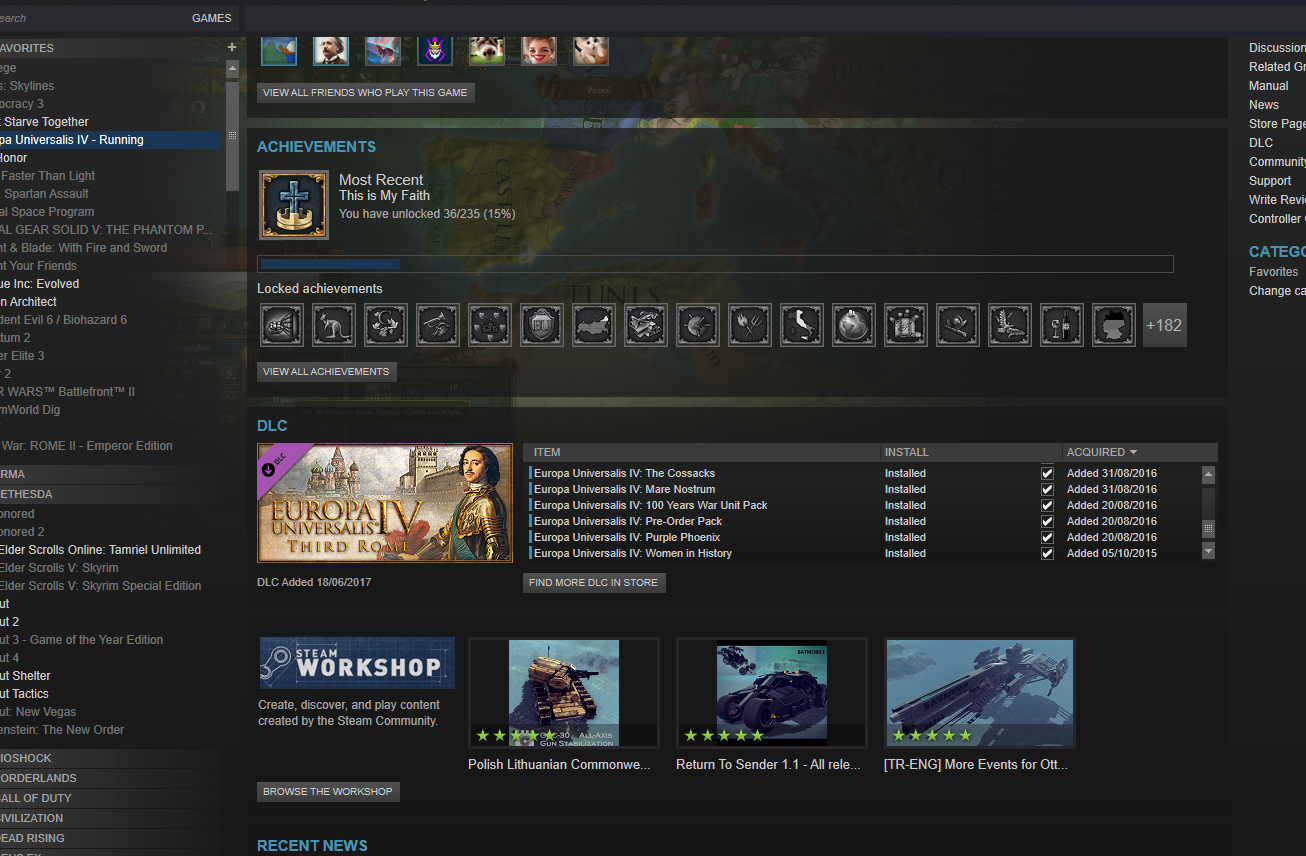Screen dimensions: 1306x856
Task: Open the purple crowned wizard friend avatar
Action: (435, 49)
